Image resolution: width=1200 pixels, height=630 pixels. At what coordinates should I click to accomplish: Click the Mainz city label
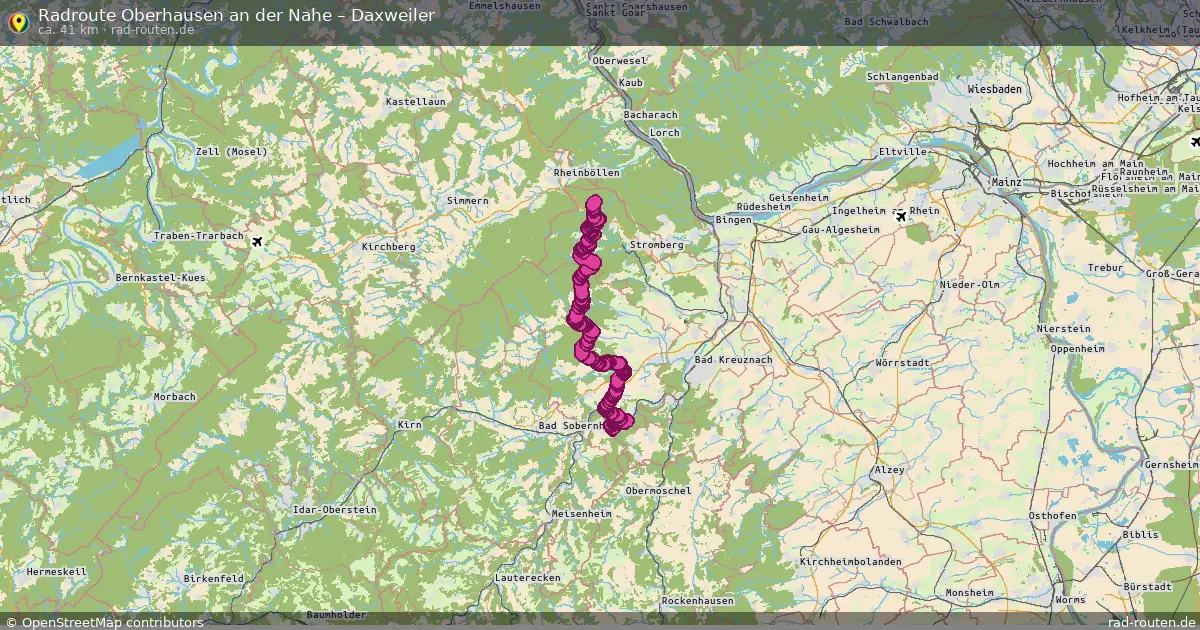[x=1006, y=182]
